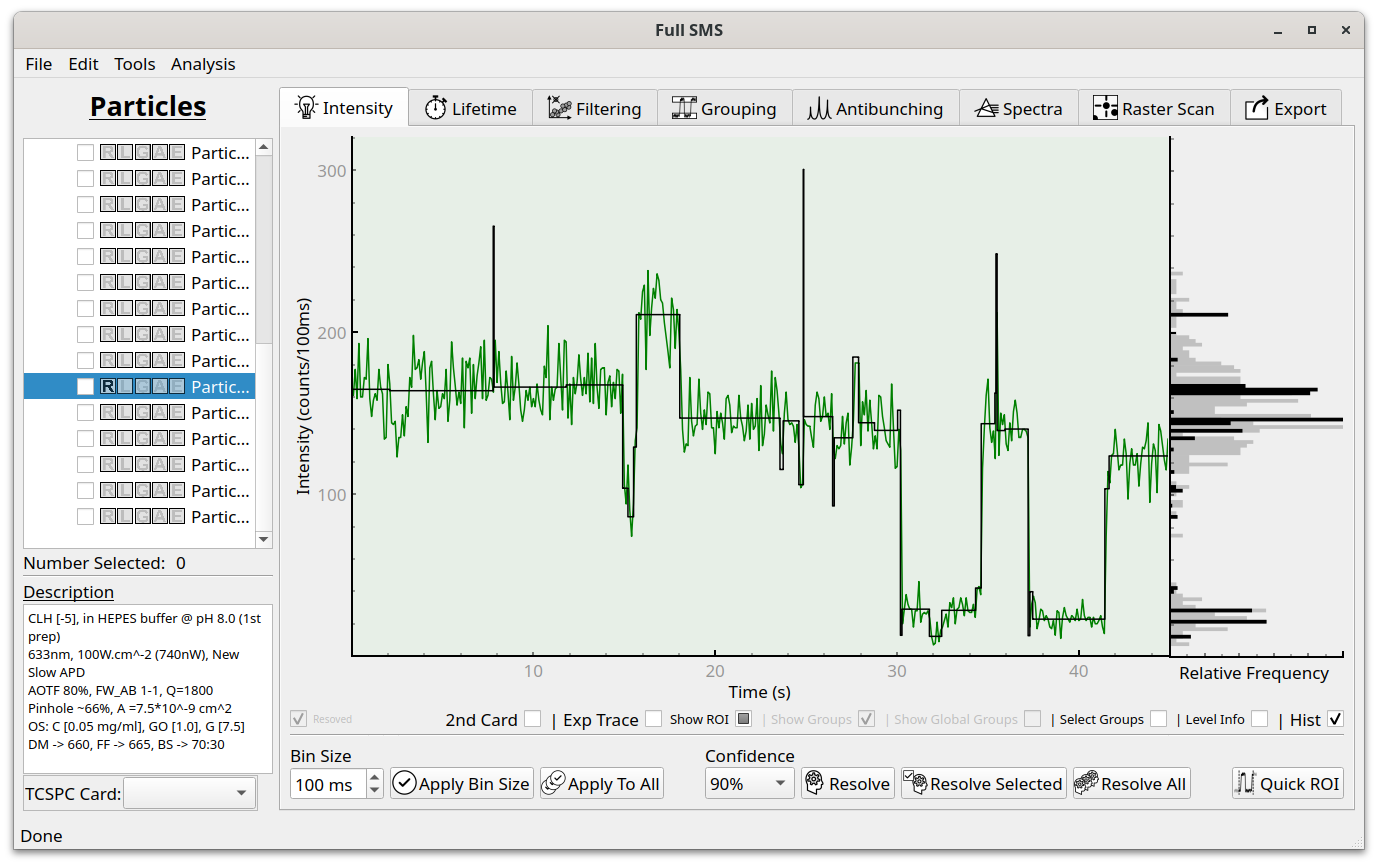Image resolution: width=1378 pixels, height=866 pixels.
Task: Enable the Level Info checkbox
Action: [x=1260, y=719]
